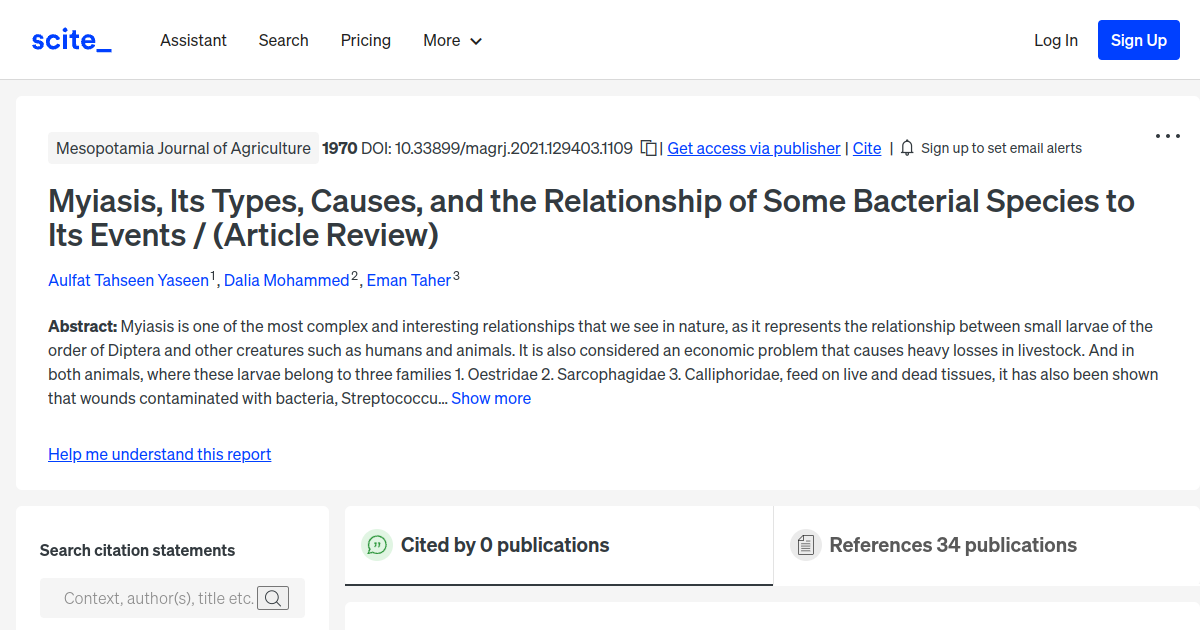Copy the DOI using the copy icon

[648, 147]
